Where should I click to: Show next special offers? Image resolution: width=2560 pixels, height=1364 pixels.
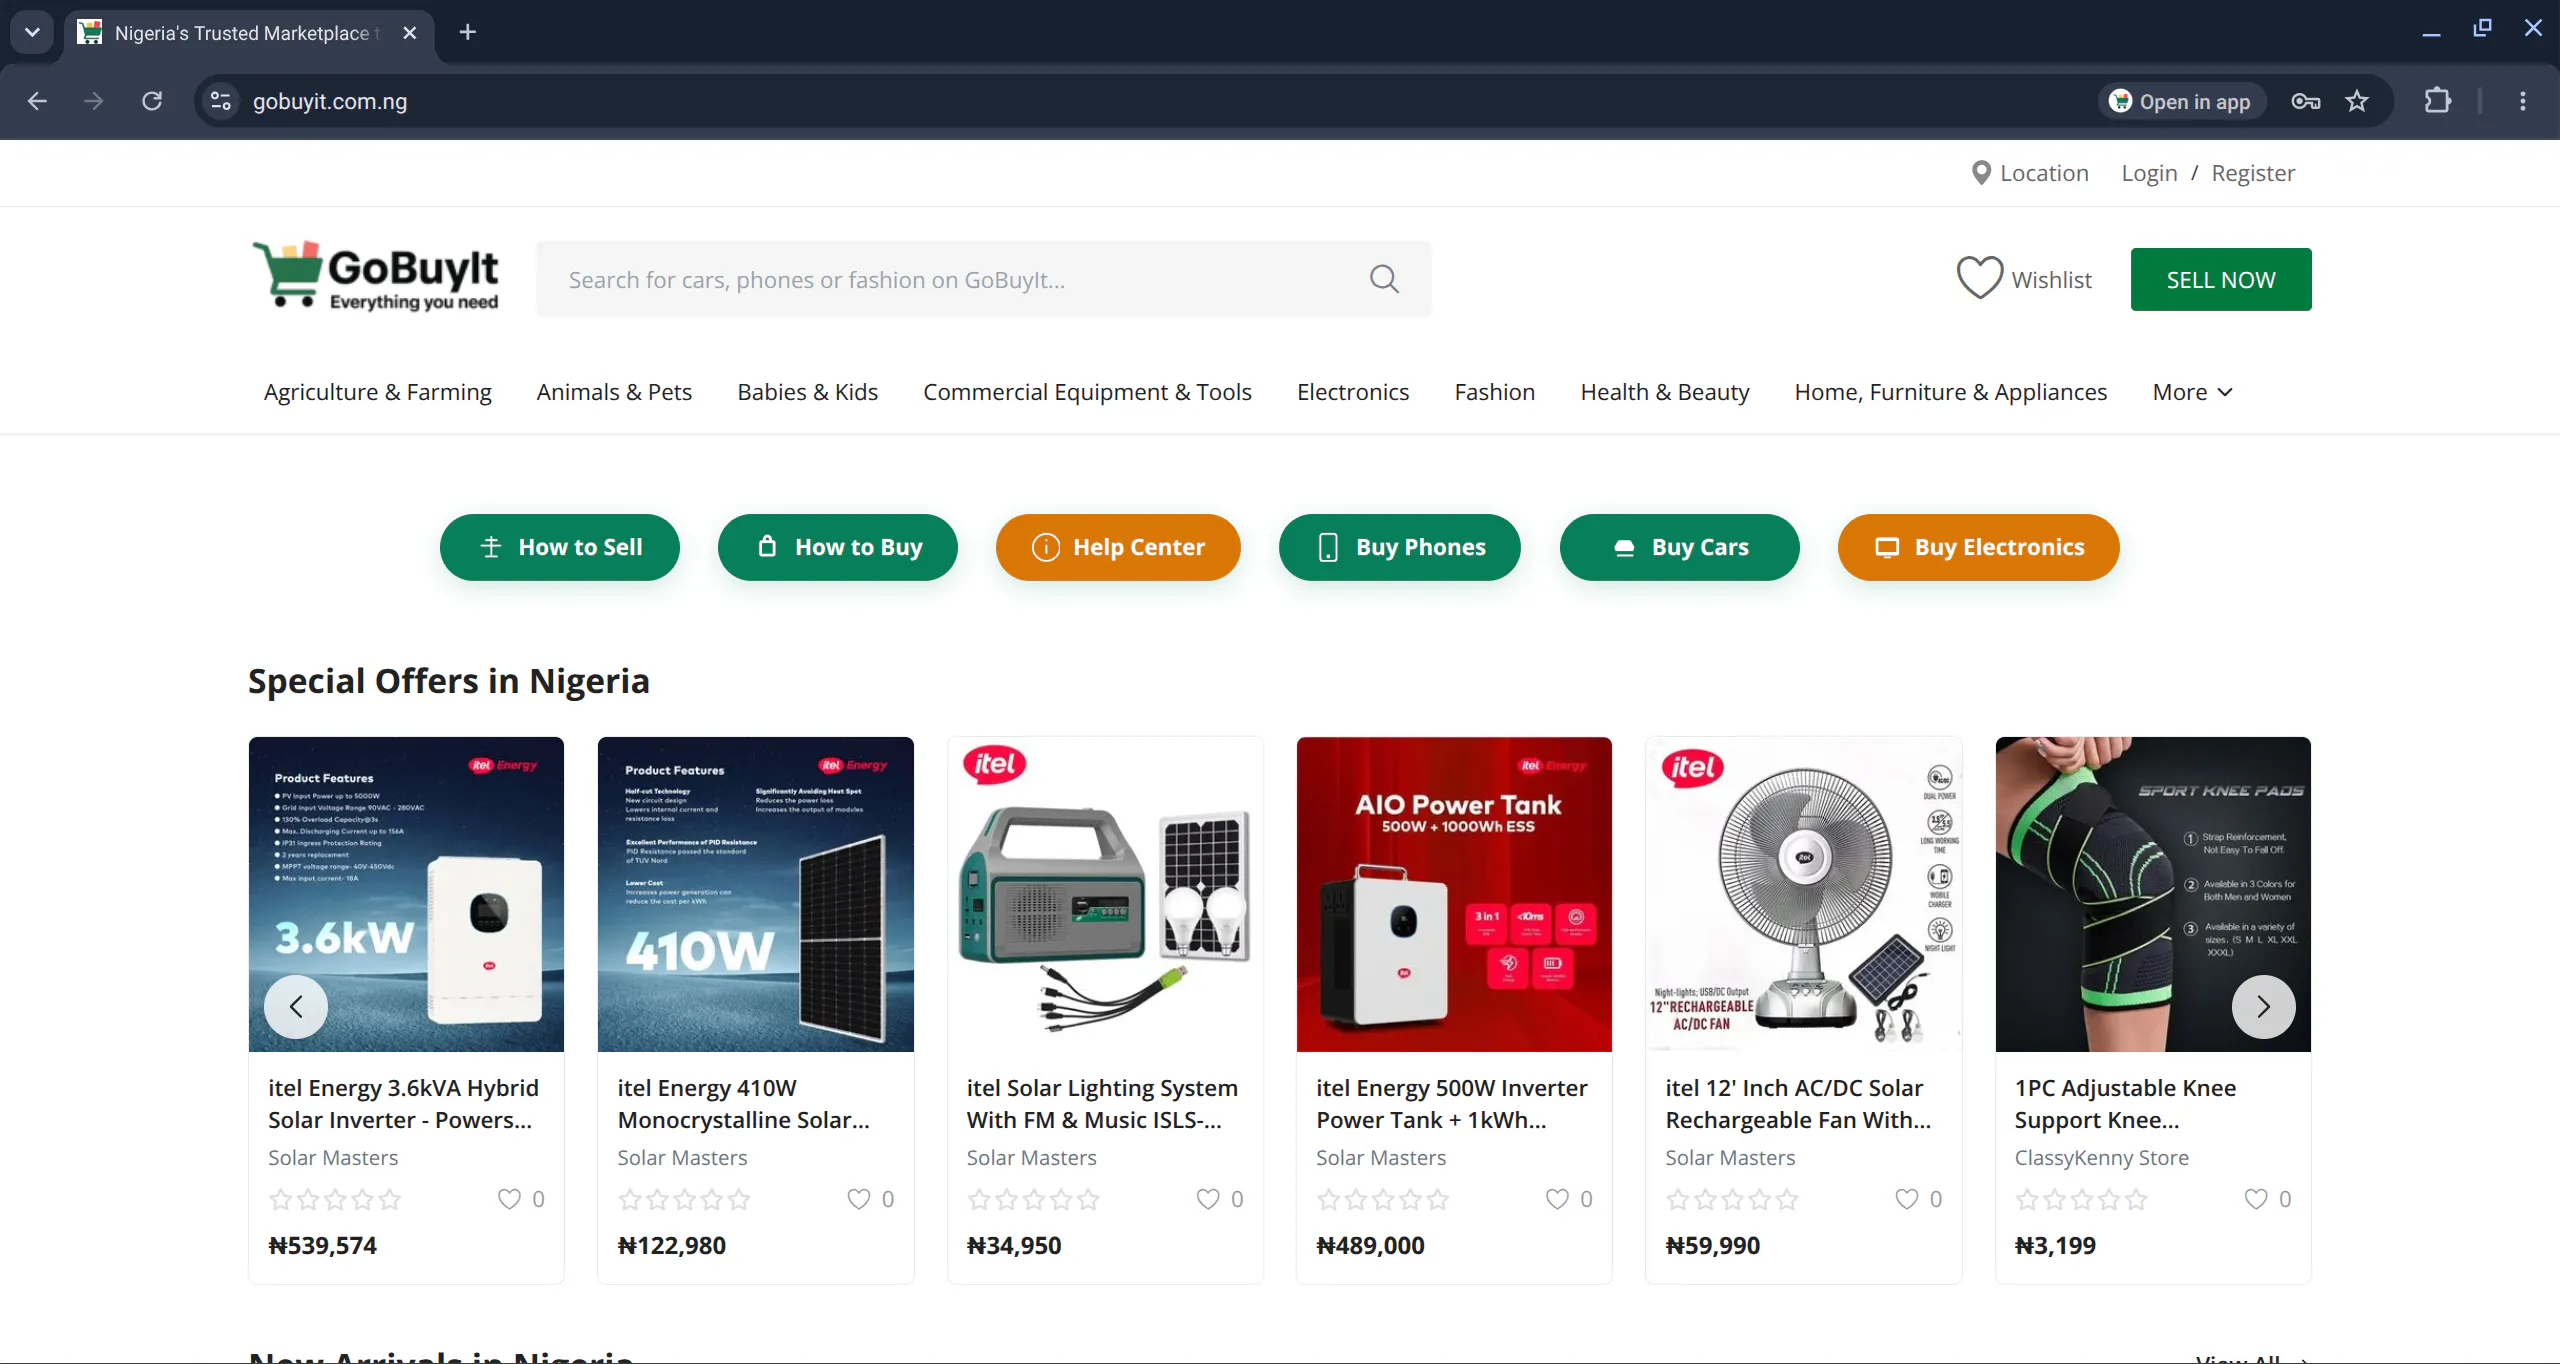pyautogui.click(x=2263, y=1006)
